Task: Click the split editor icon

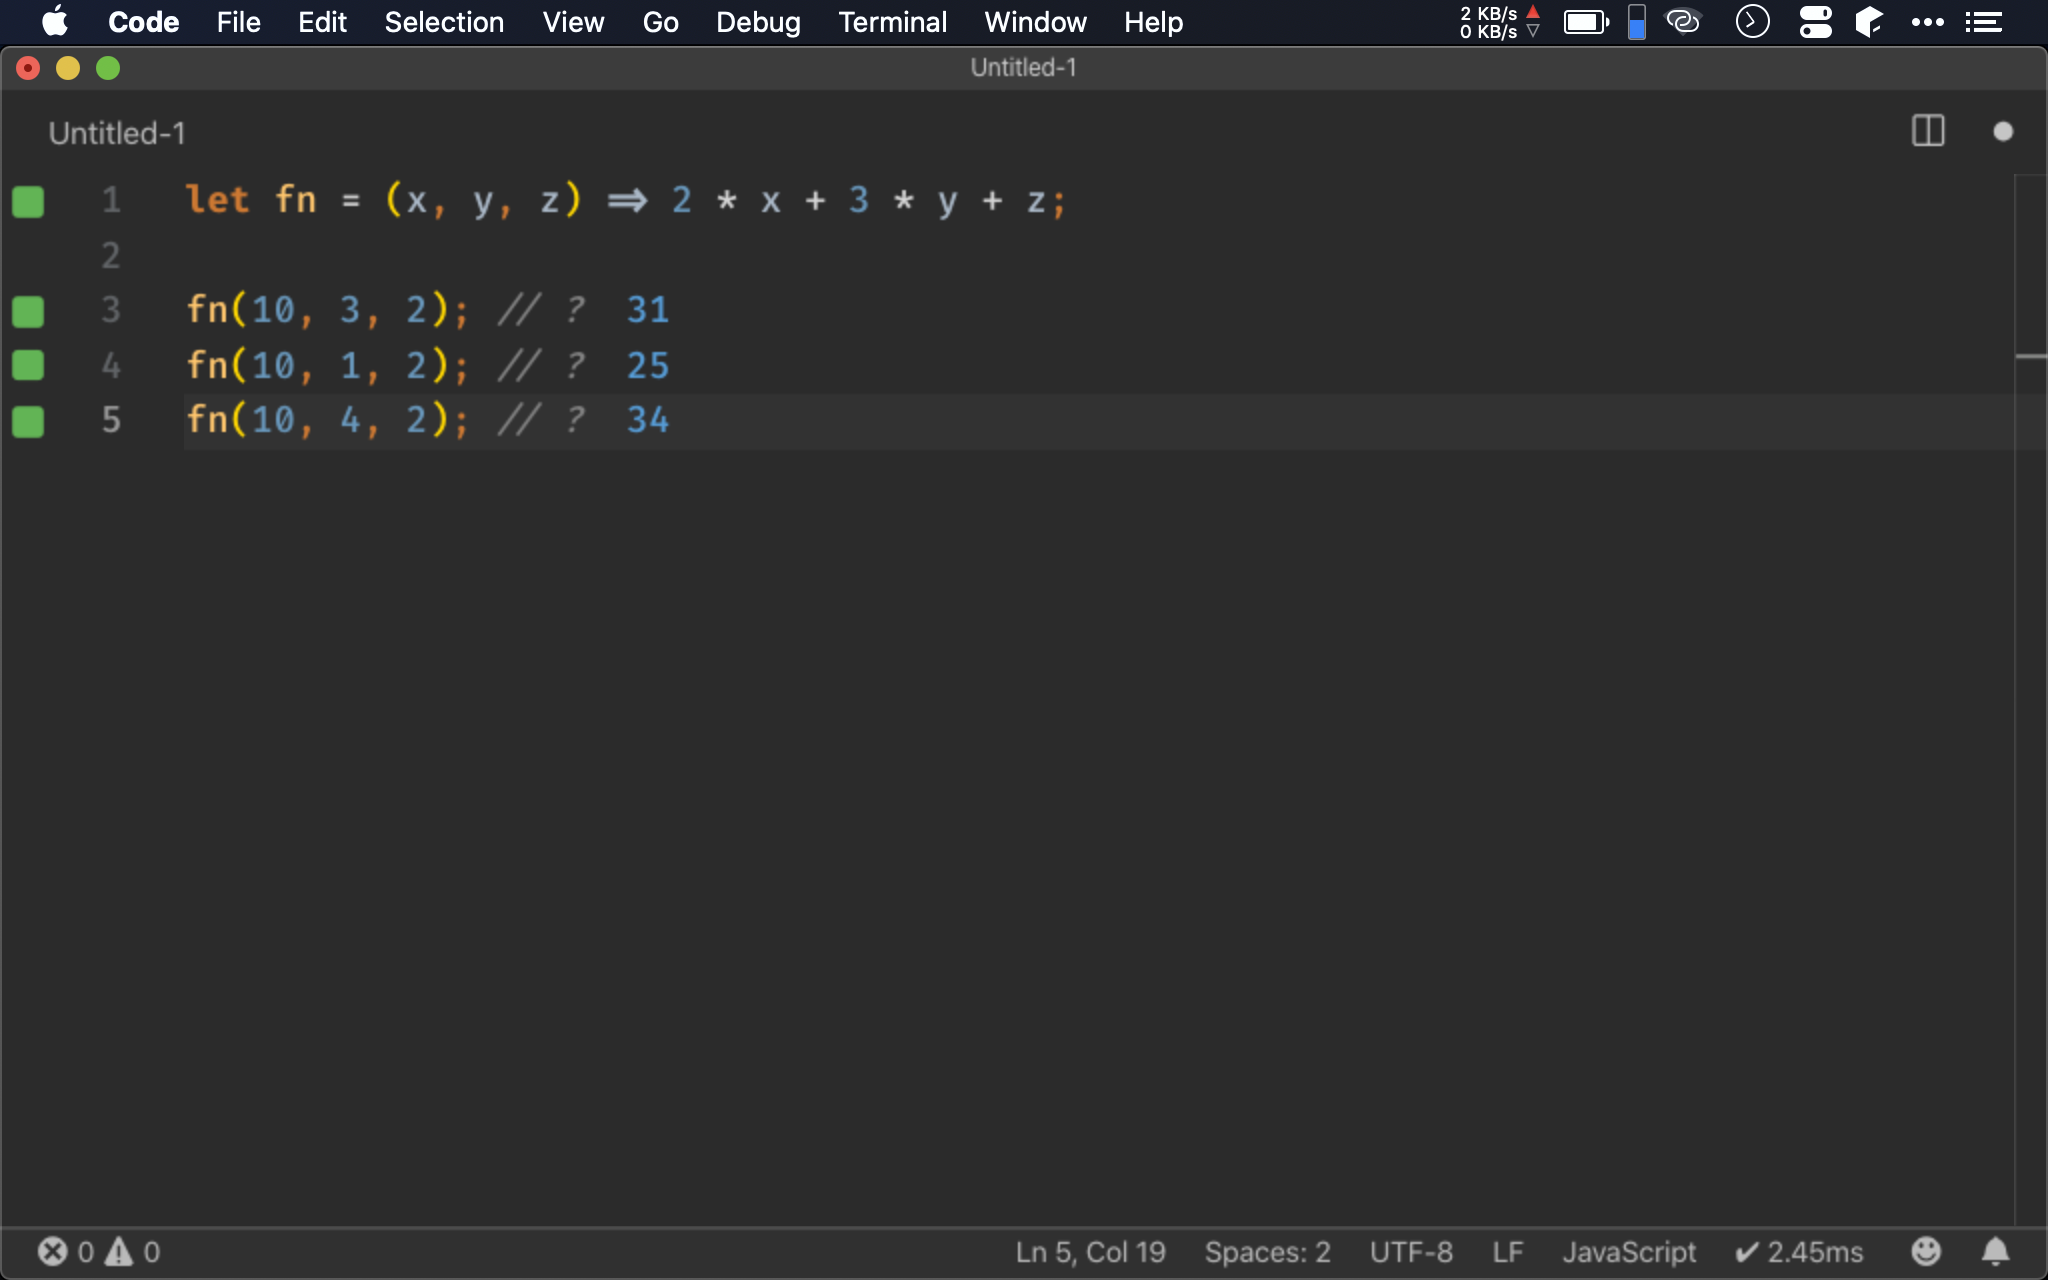Action: point(1927,131)
